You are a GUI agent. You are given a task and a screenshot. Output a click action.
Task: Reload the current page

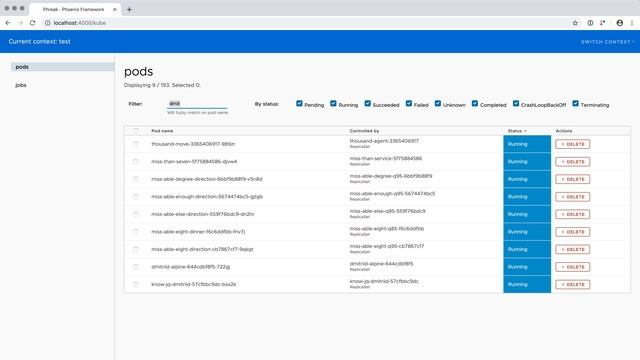coord(33,23)
